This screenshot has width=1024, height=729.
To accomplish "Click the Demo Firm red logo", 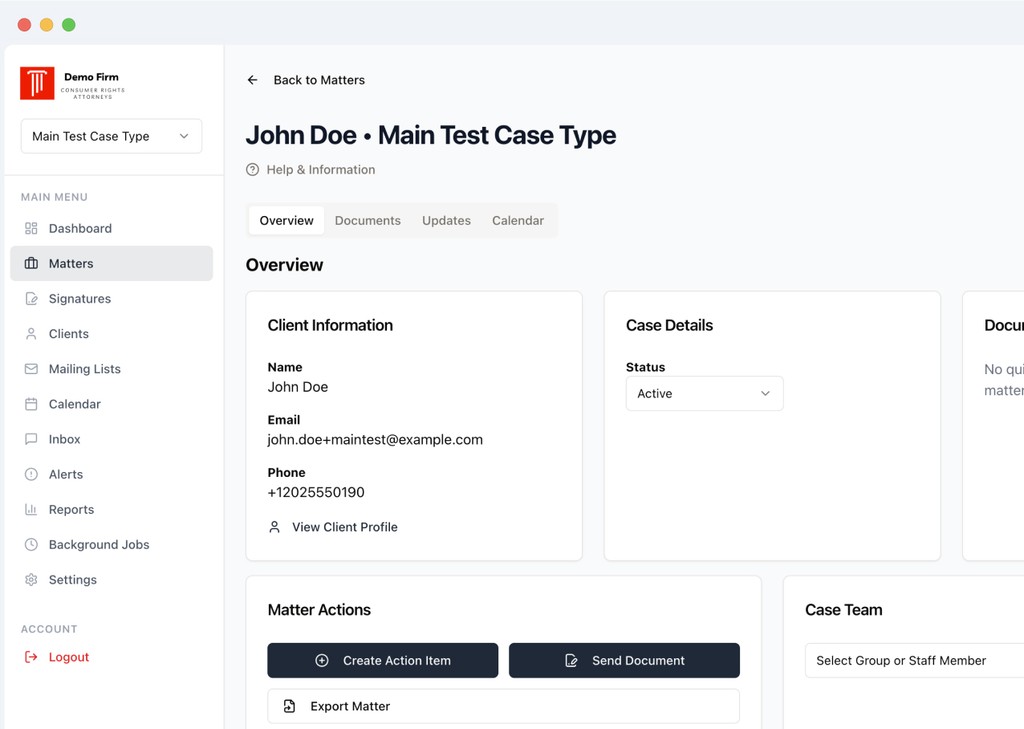I will point(37,83).
